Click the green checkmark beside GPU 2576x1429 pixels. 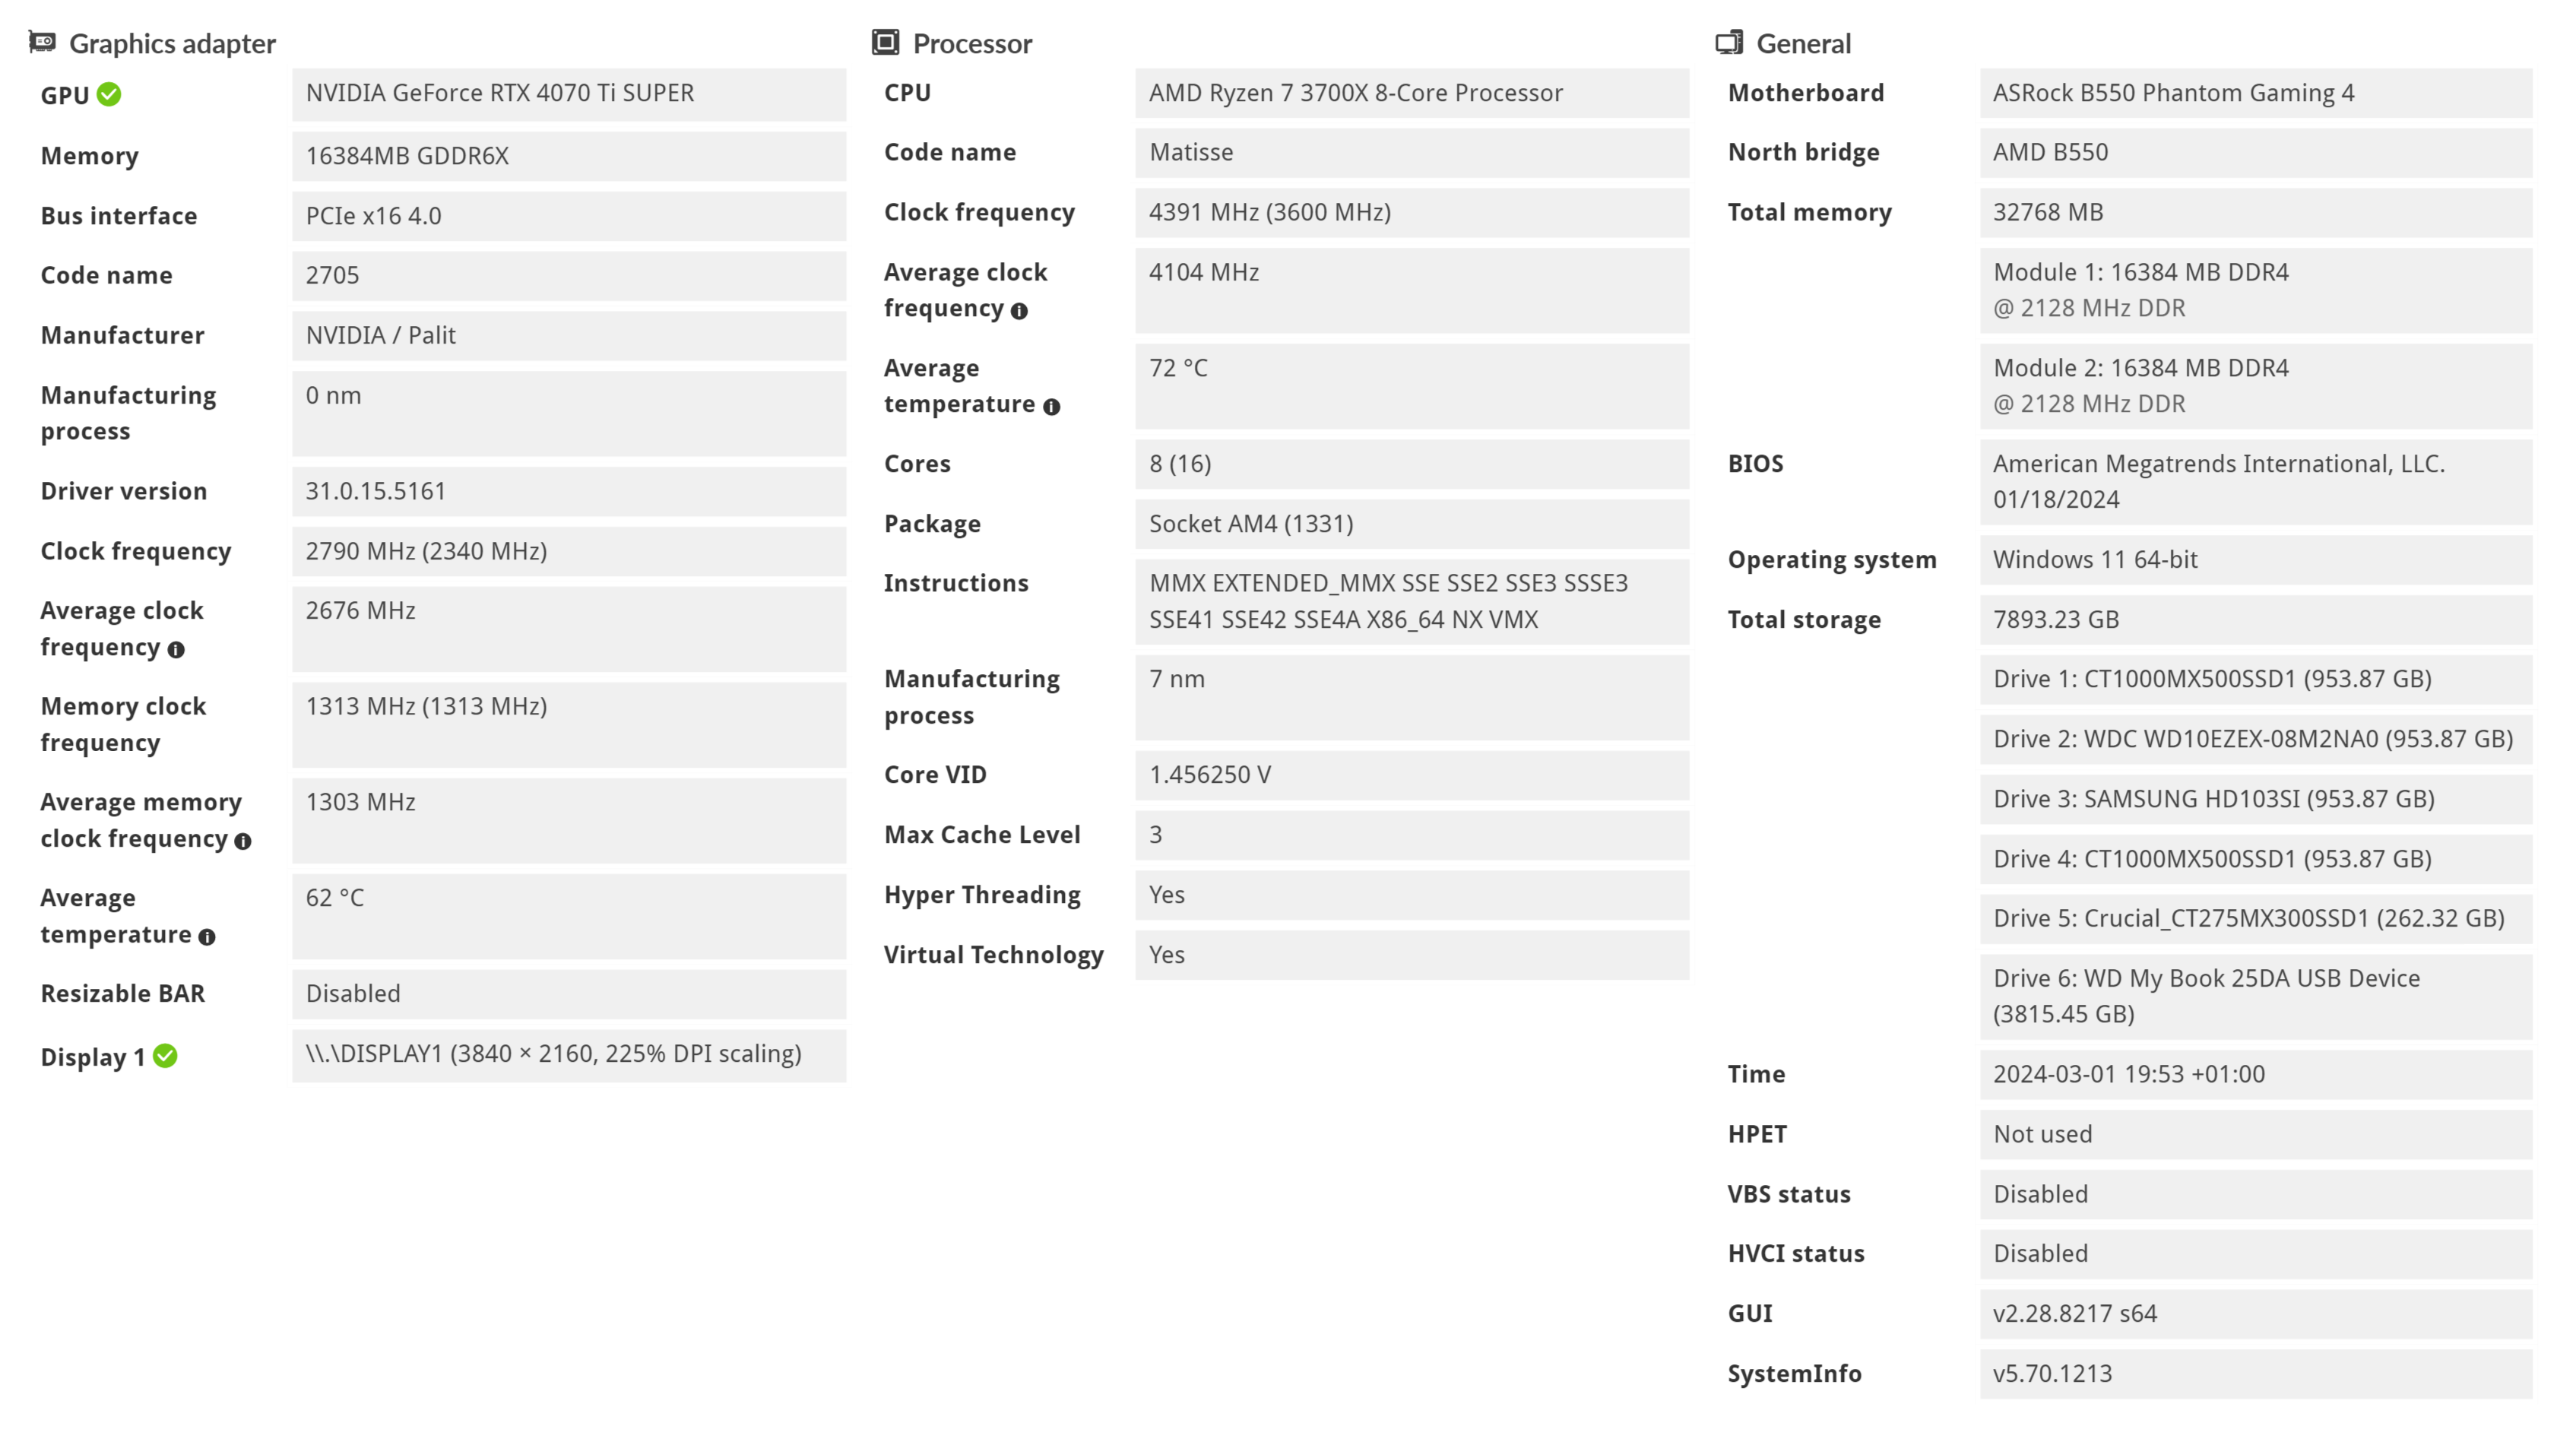click(x=109, y=94)
